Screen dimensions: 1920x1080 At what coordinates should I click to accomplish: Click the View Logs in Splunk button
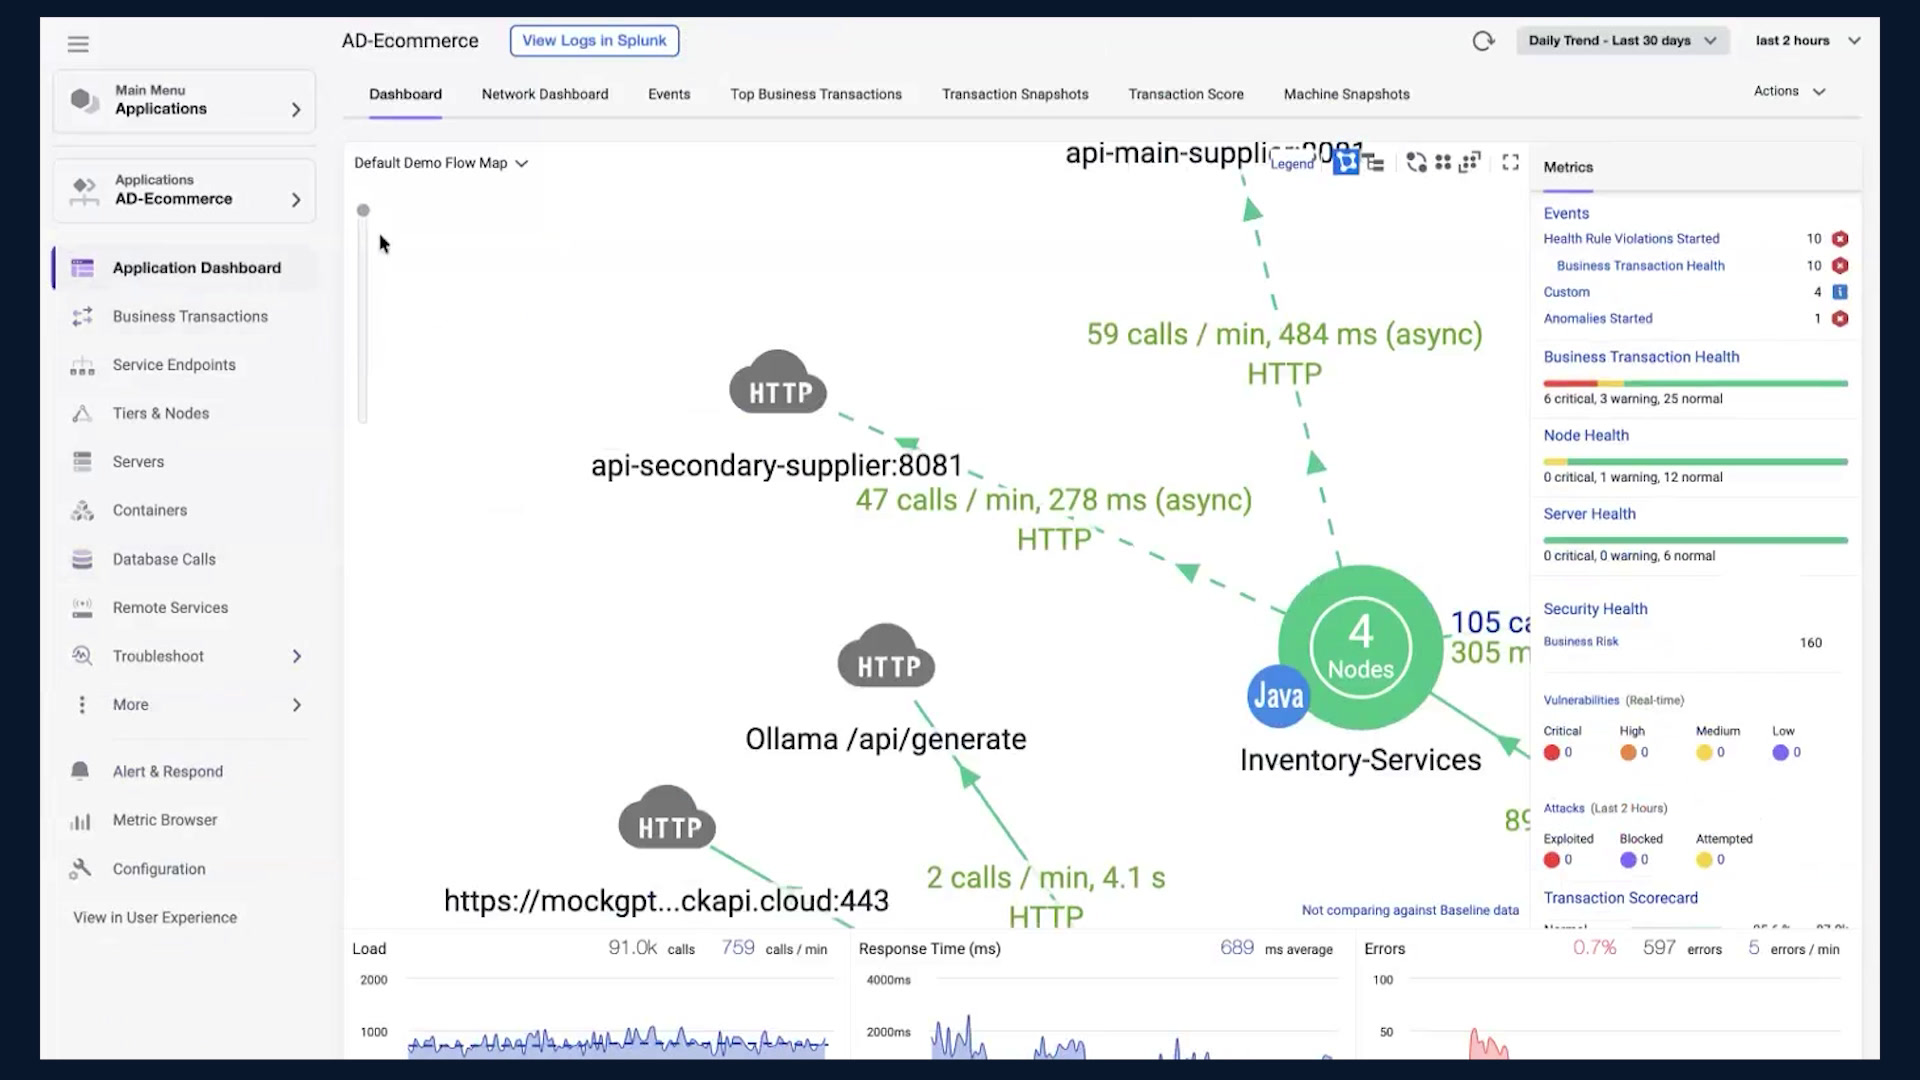[x=594, y=41]
